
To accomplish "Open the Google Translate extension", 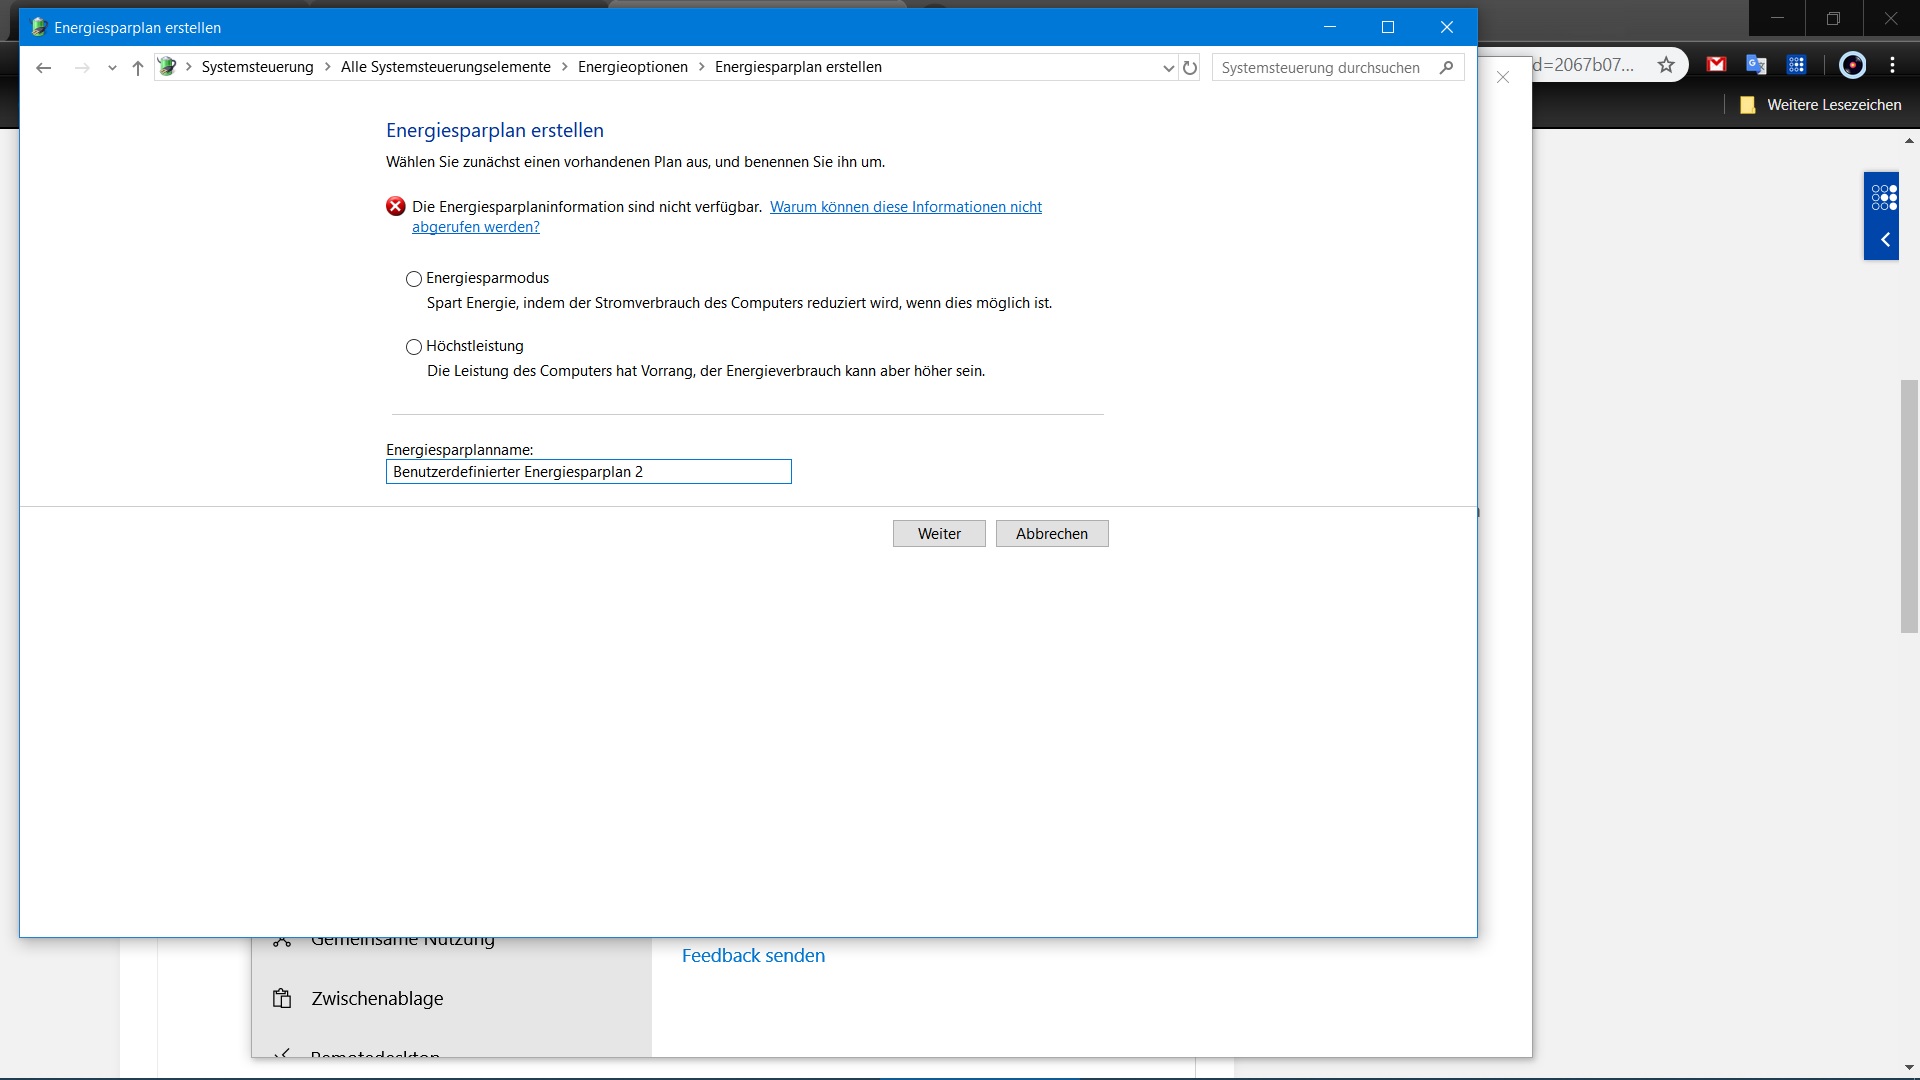I will tap(1756, 65).
